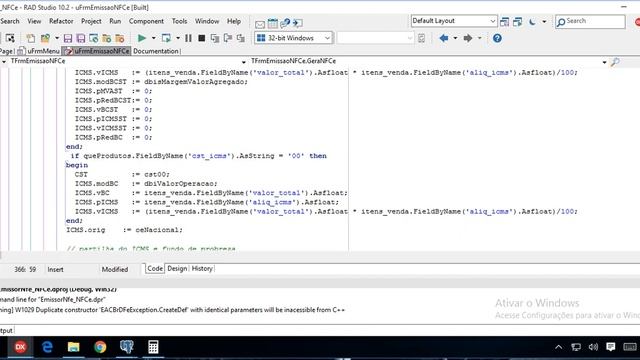Open the Refactor menu
This screenshot has height=360, width=640.
tap(61, 21)
